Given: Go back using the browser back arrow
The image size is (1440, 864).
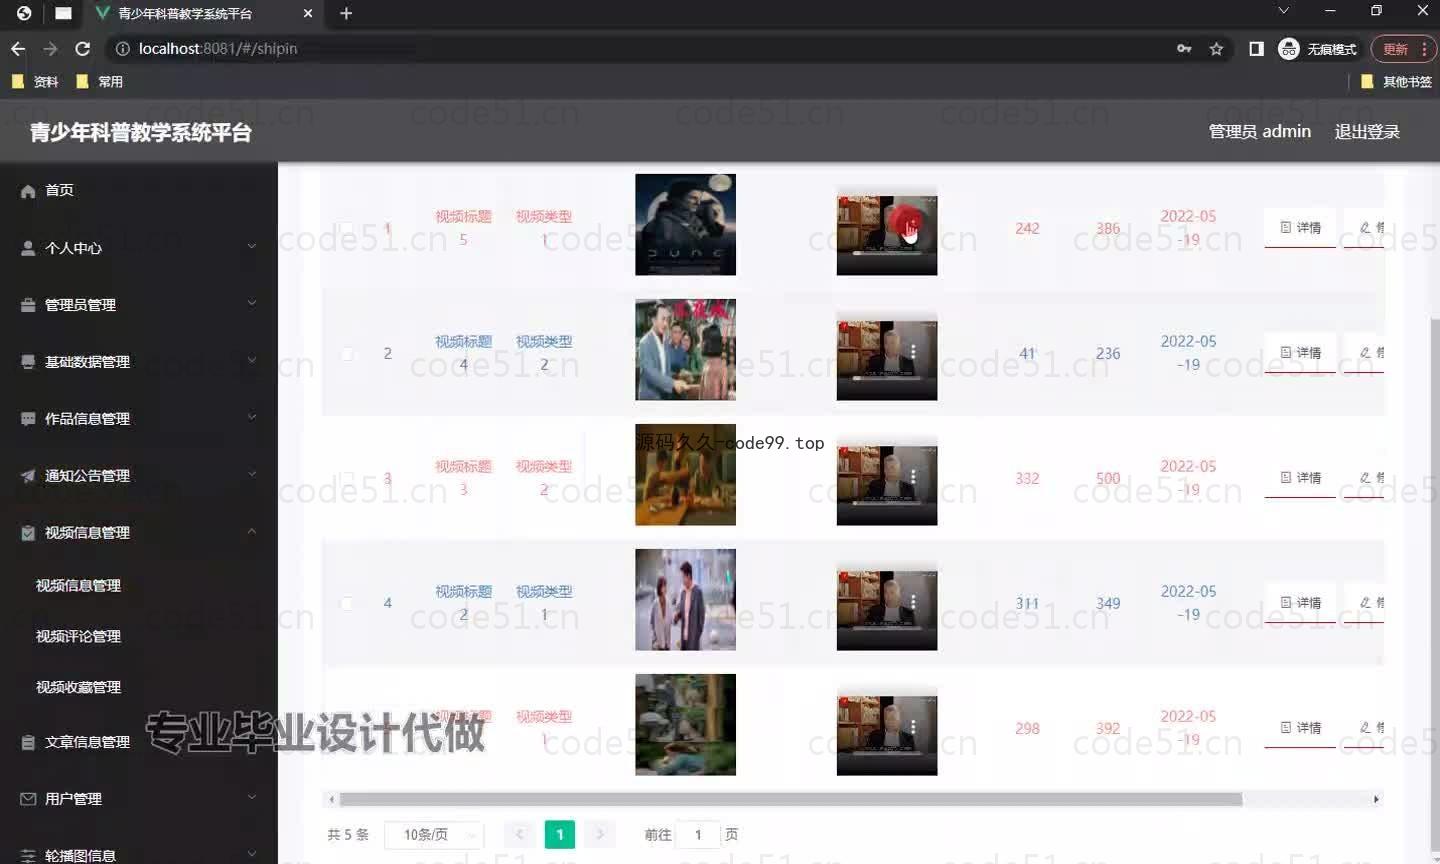Looking at the screenshot, I should point(18,48).
